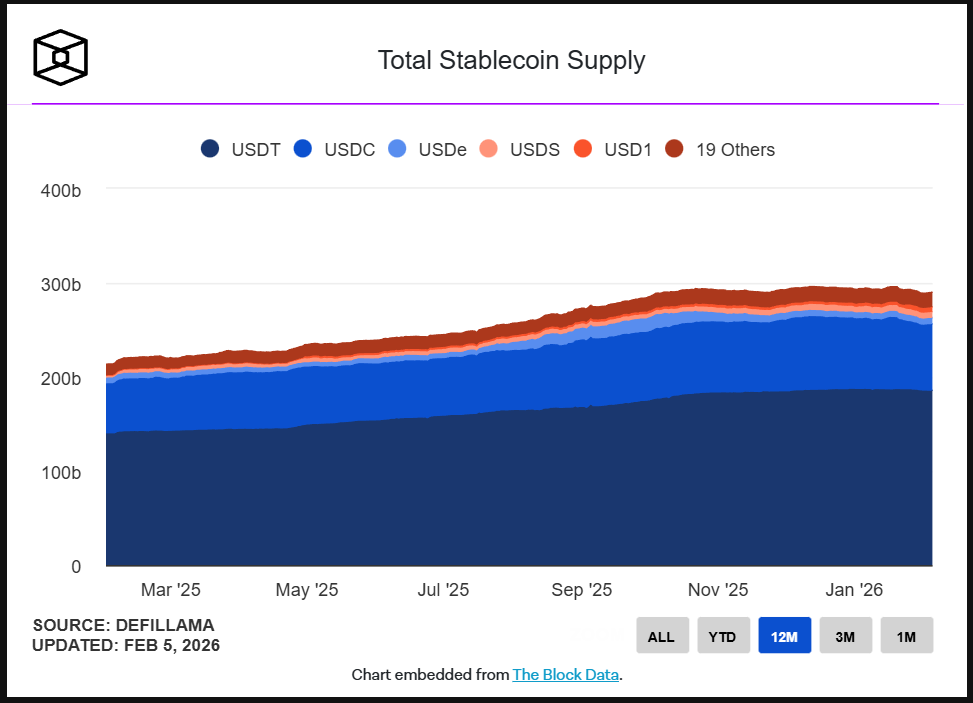Click The Block cube logo icon

(x=60, y=57)
